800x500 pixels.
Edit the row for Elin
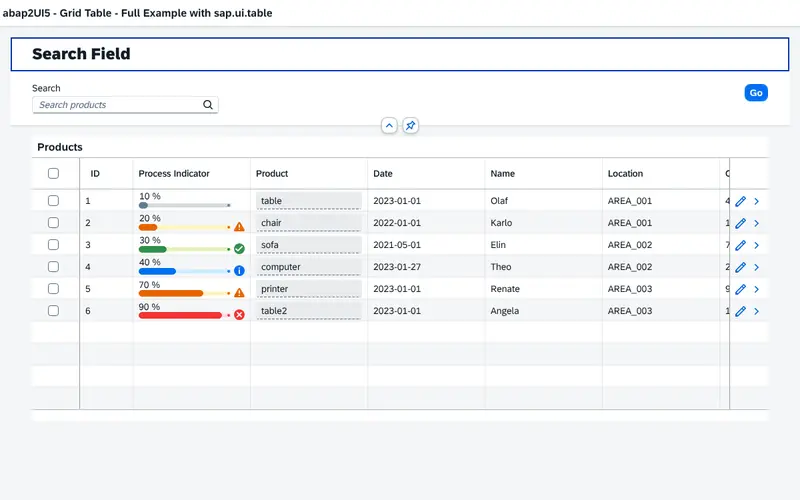point(740,245)
